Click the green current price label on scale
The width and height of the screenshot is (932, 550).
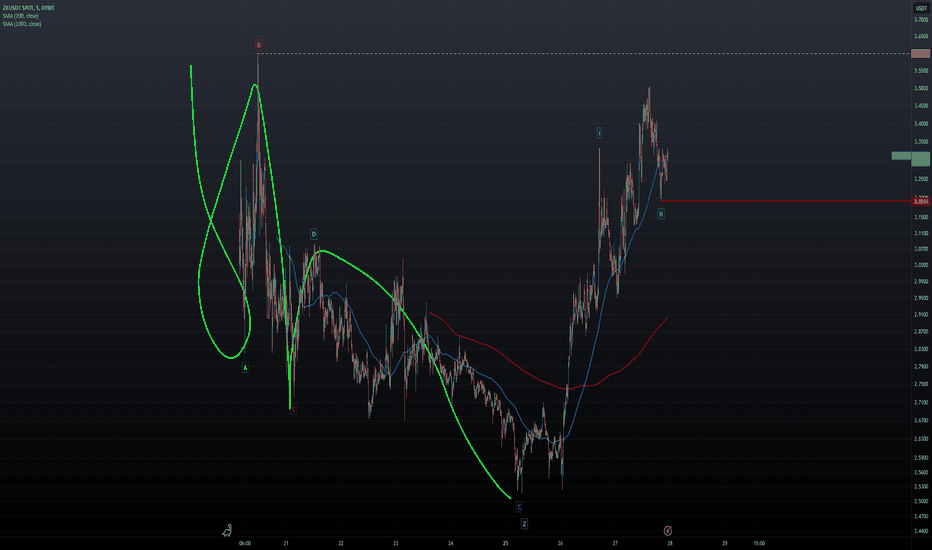[921, 159]
